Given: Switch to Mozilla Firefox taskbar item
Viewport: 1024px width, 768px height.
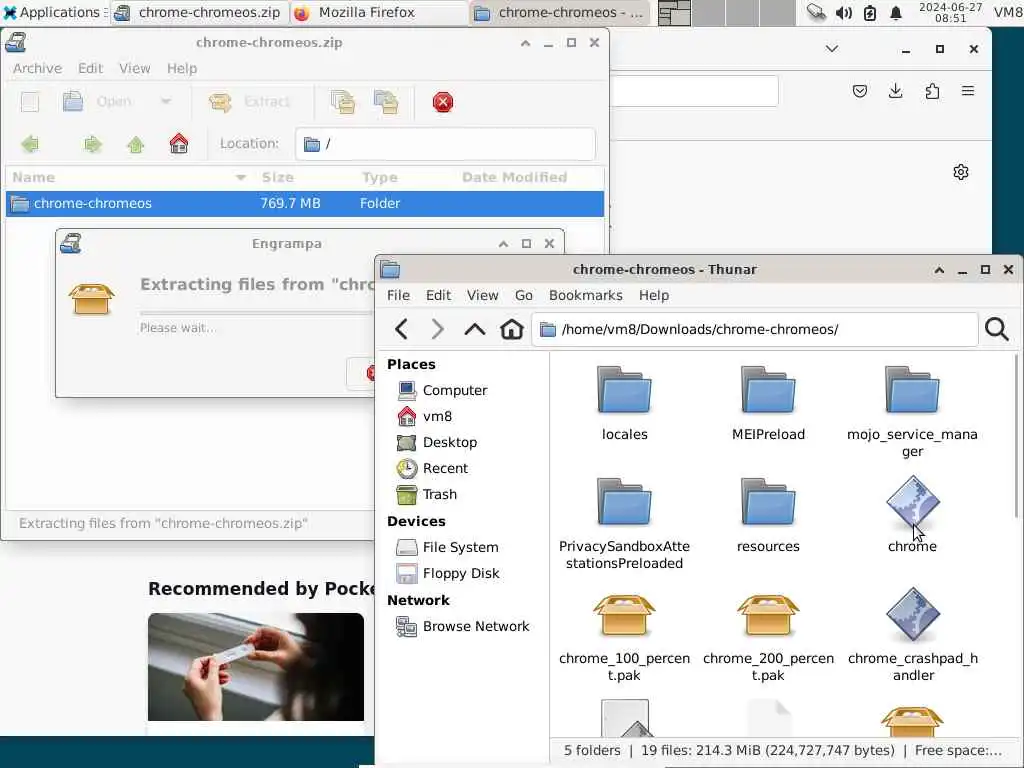Looking at the screenshot, I should click(x=379, y=12).
